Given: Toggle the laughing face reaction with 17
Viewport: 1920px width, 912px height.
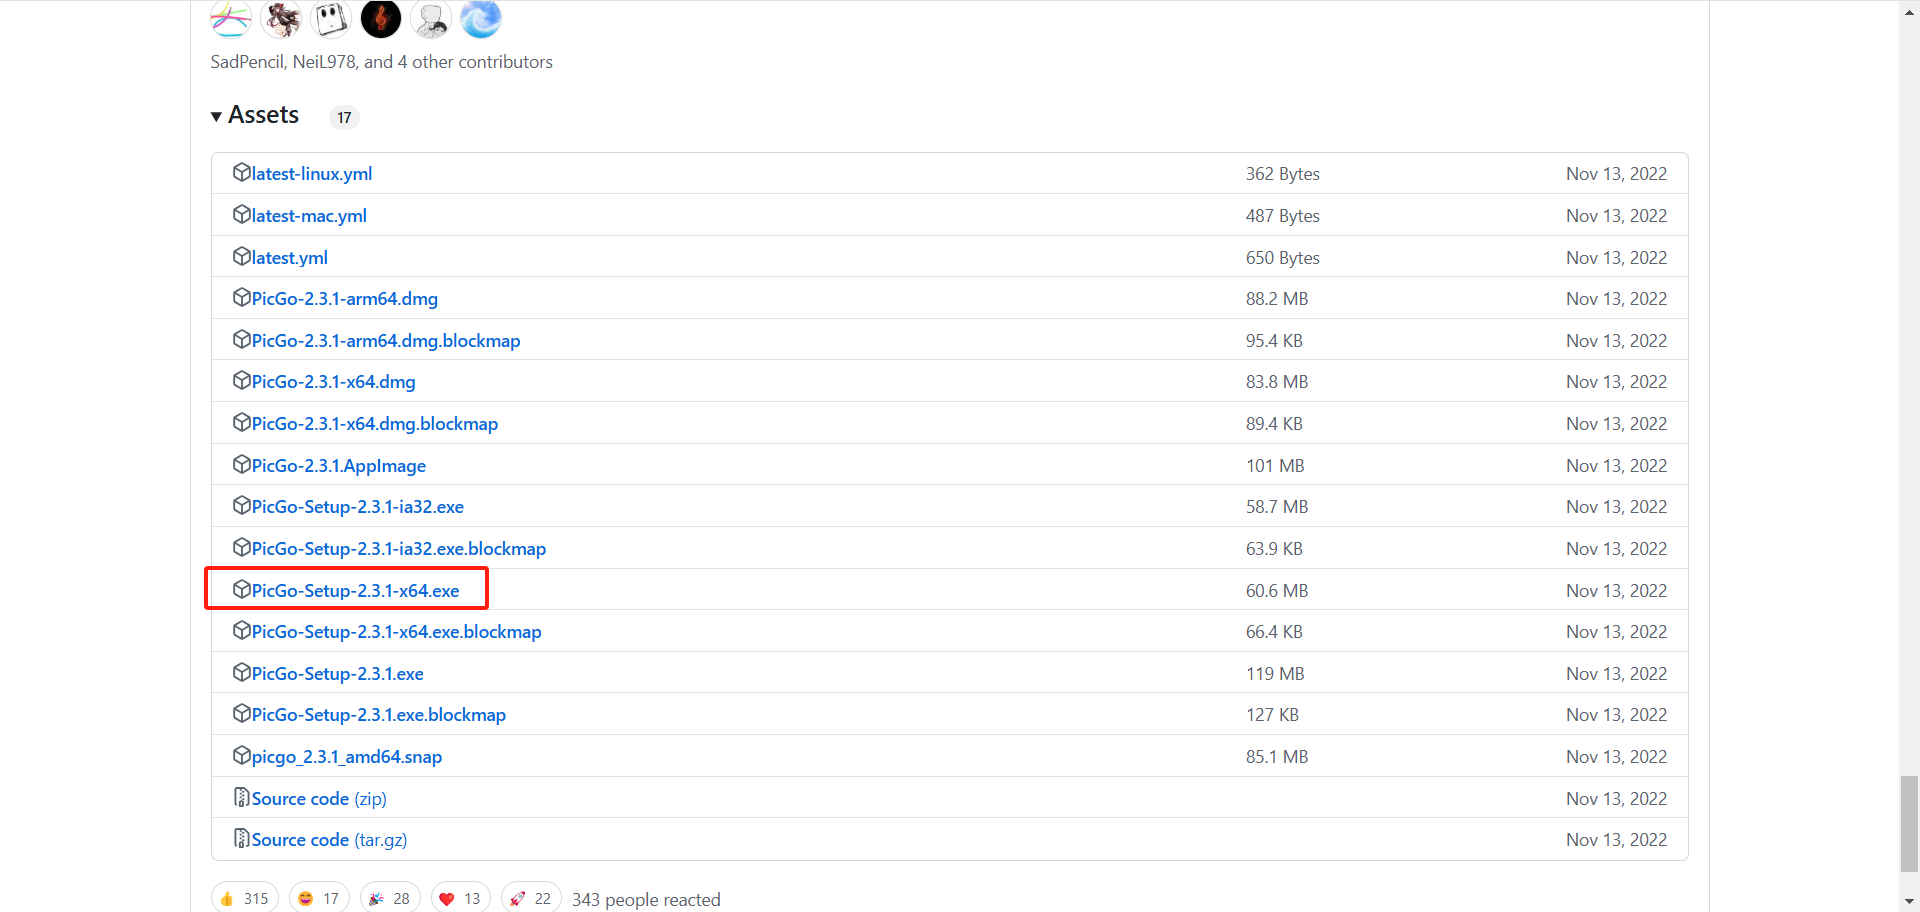Looking at the screenshot, I should pyautogui.click(x=319, y=898).
